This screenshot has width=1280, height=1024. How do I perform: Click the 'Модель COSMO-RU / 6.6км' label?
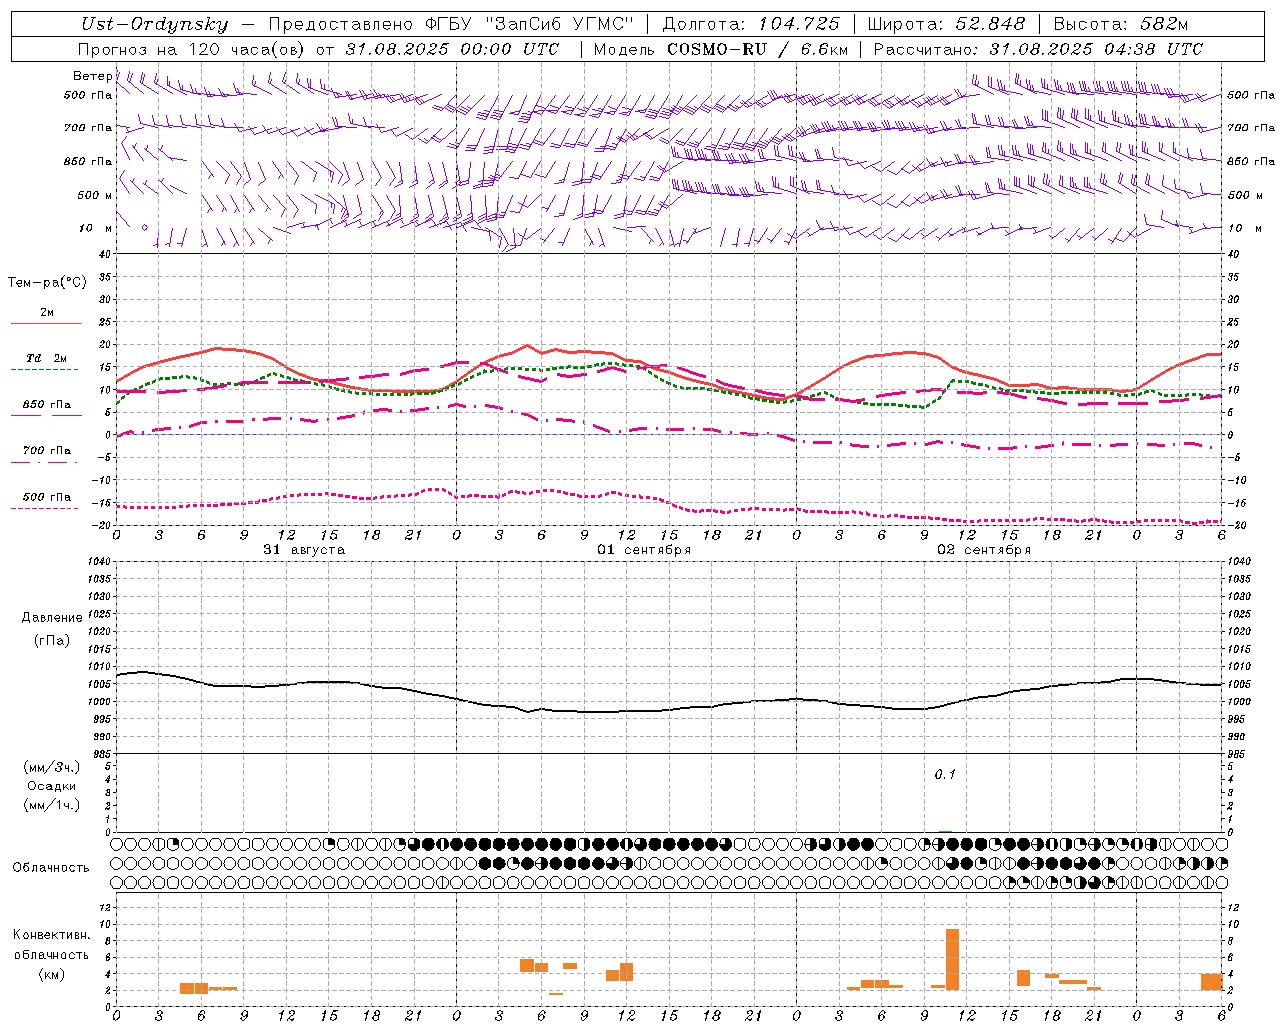pos(721,49)
